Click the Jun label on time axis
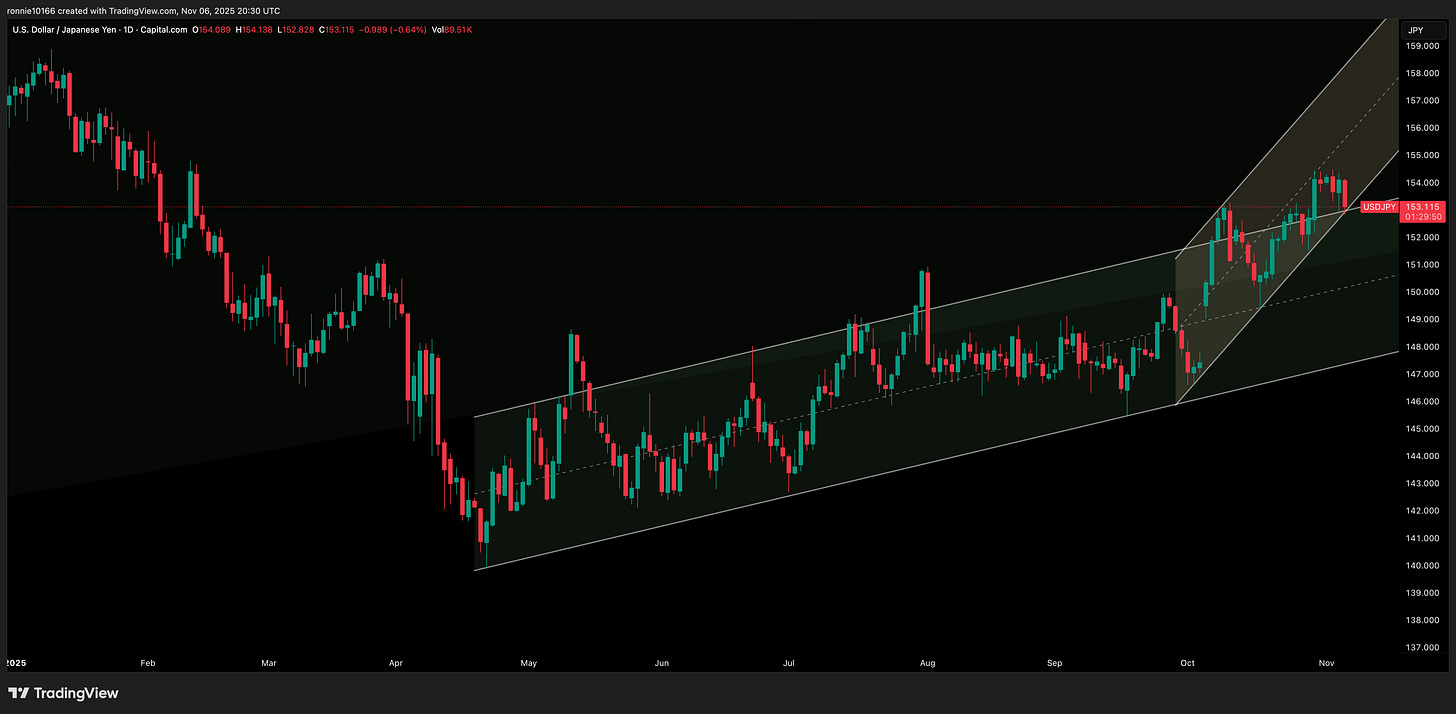Image resolution: width=1456 pixels, height=714 pixels. click(661, 663)
